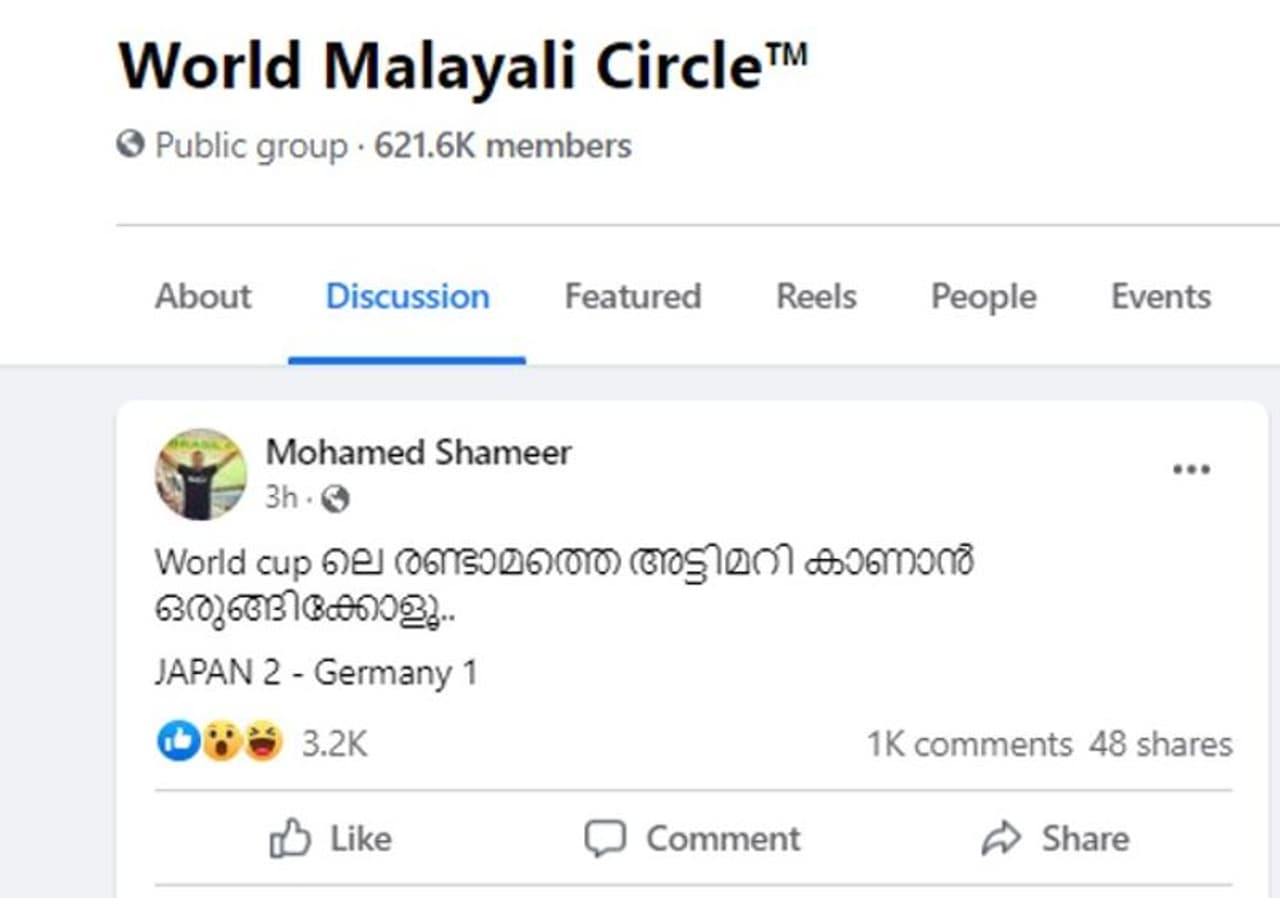Click Mohamed Shameer's profile picture
The width and height of the screenshot is (1280, 898).
click(200, 475)
